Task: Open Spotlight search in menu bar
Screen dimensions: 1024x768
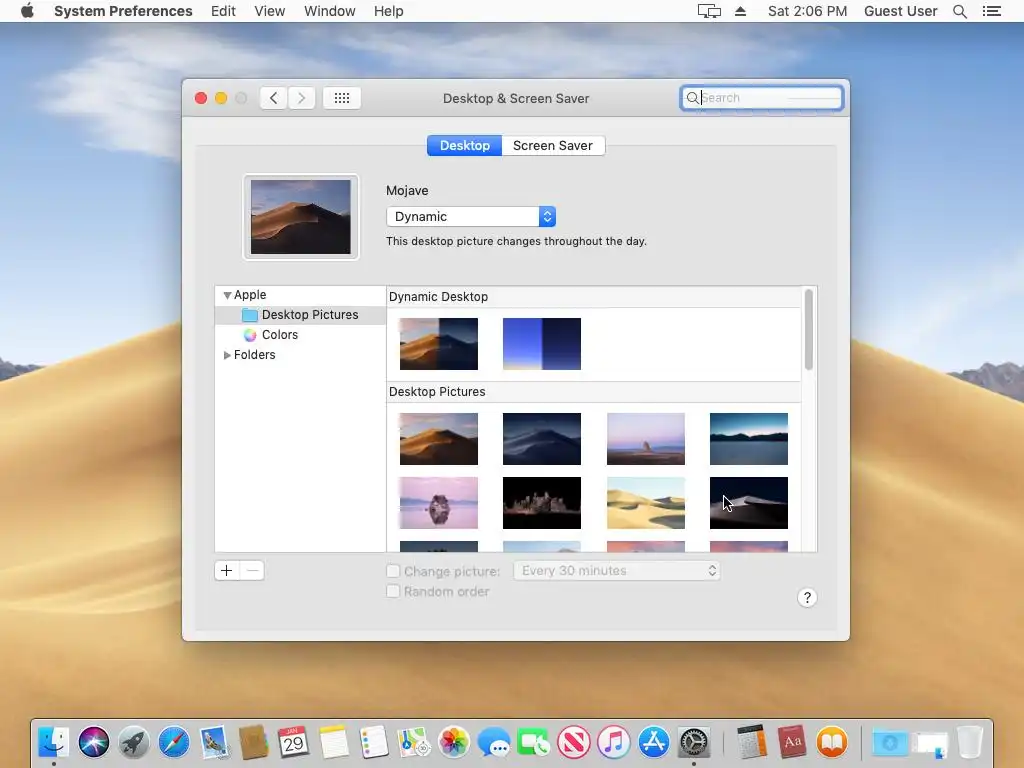Action: point(959,11)
